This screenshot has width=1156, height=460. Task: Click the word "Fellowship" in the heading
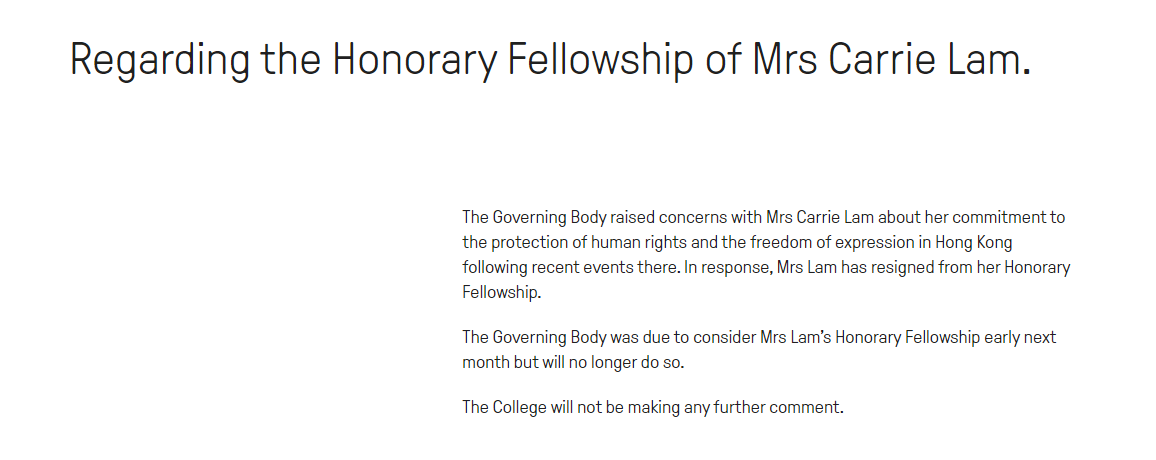pyautogui.click(x=600, y=60)
